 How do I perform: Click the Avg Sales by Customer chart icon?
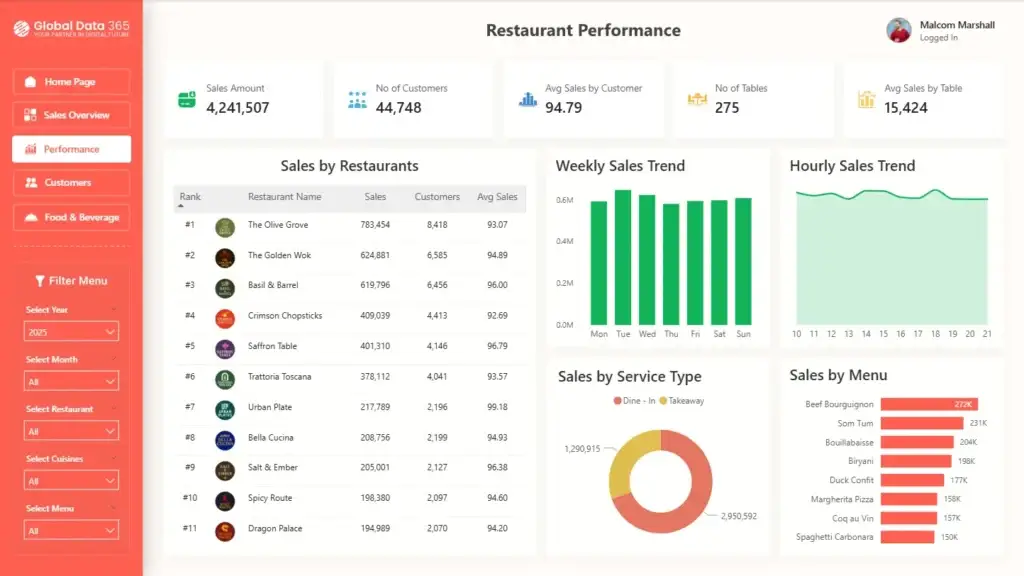[527, 99]
